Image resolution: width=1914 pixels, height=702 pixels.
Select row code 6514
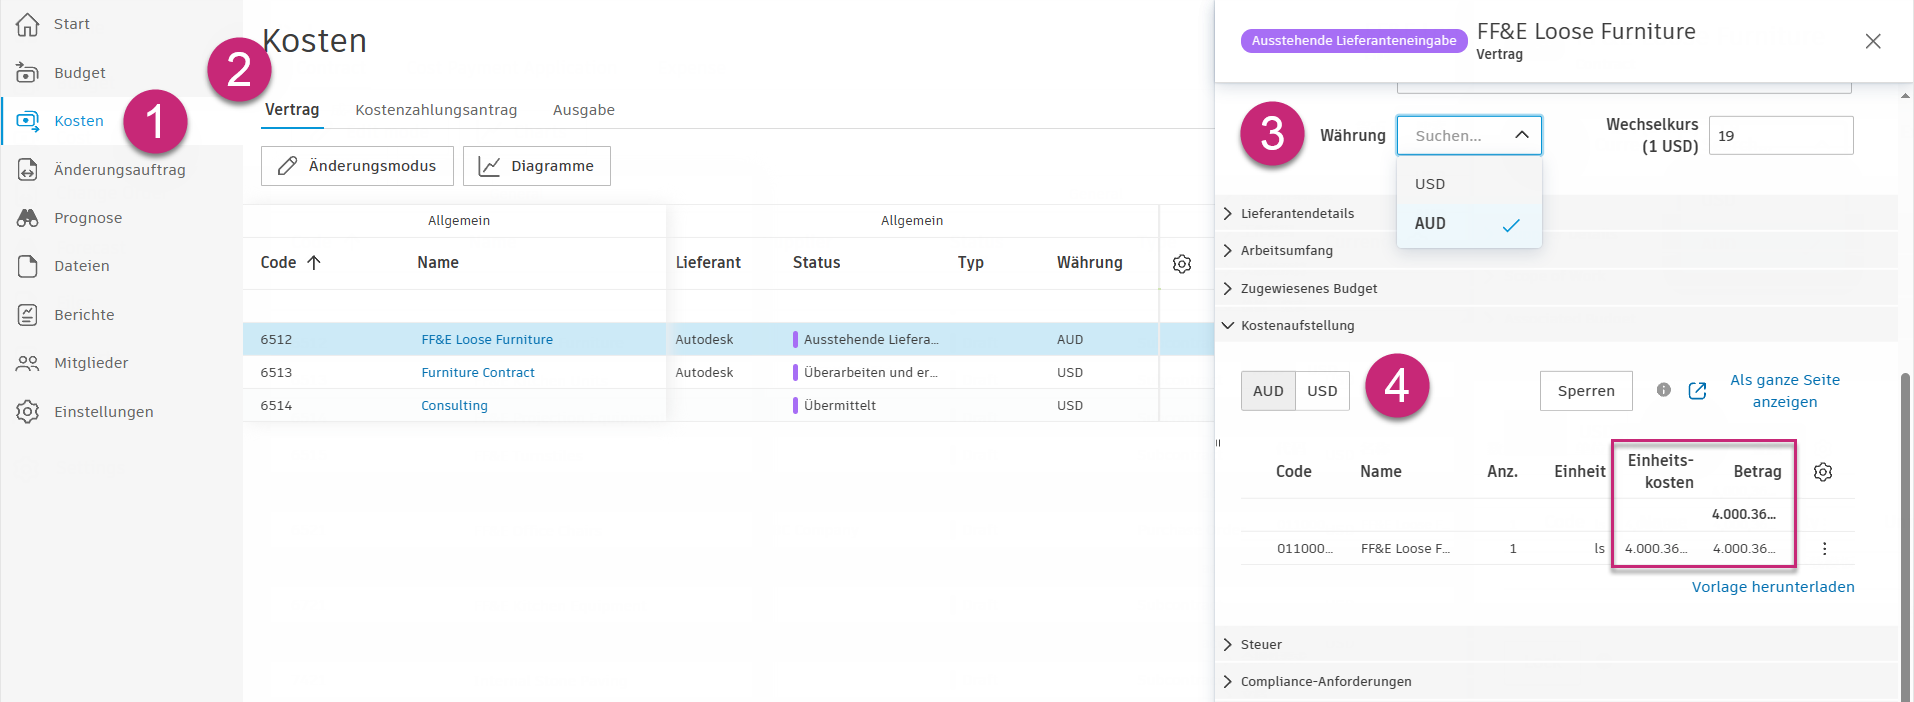pos(276,405)
